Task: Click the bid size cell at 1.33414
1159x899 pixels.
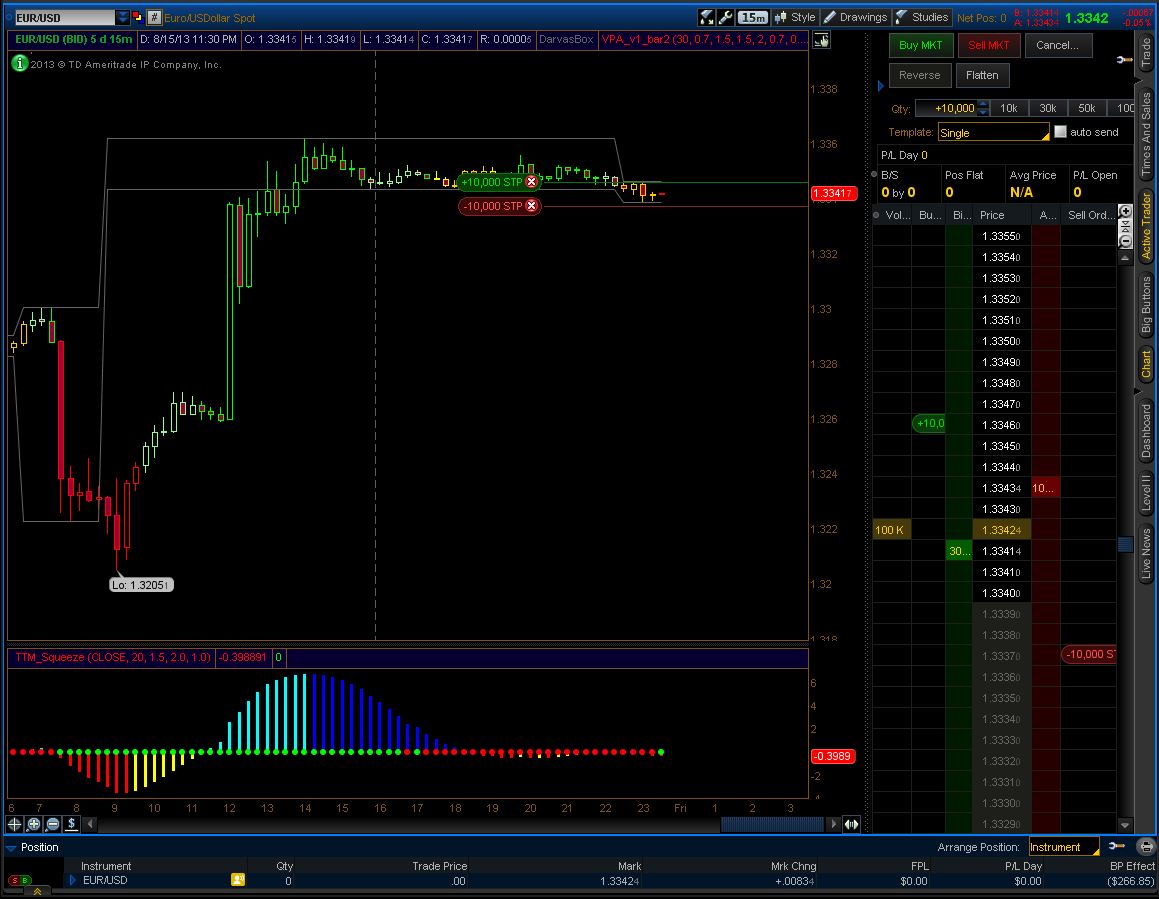Action: 959,551
